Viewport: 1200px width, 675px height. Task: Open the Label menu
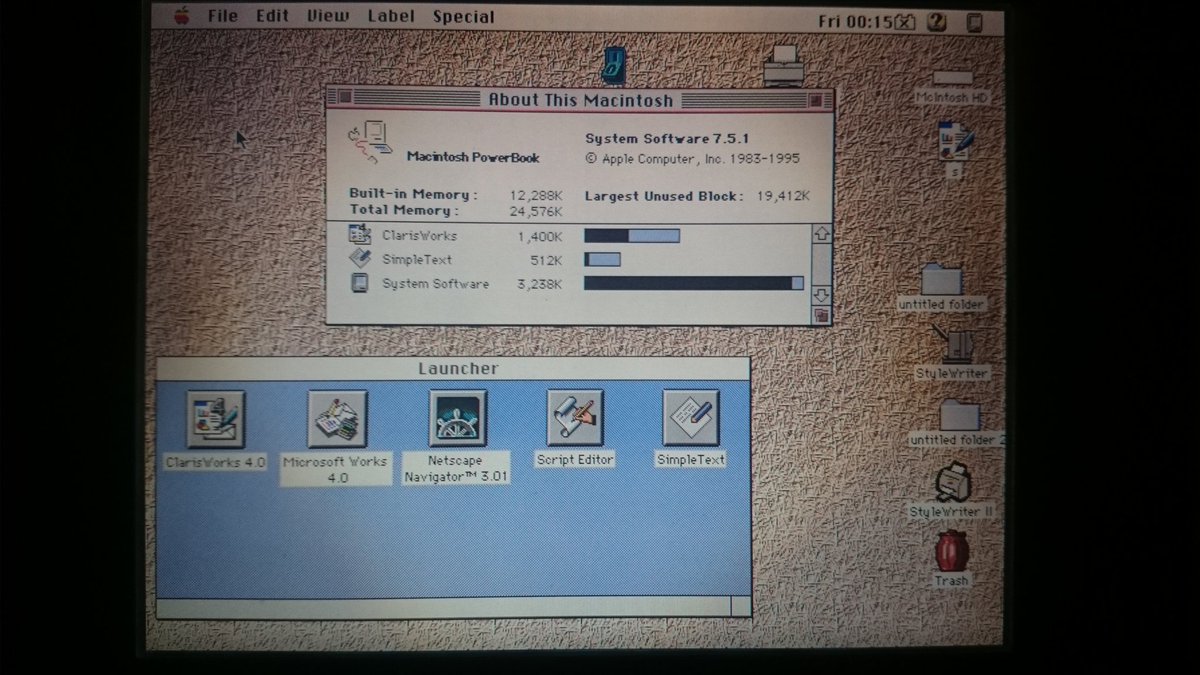[x=391, y=16]
